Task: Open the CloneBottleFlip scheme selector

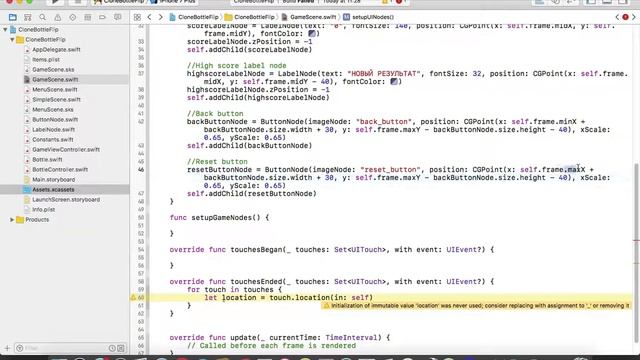Action: (x=121, y=2)
